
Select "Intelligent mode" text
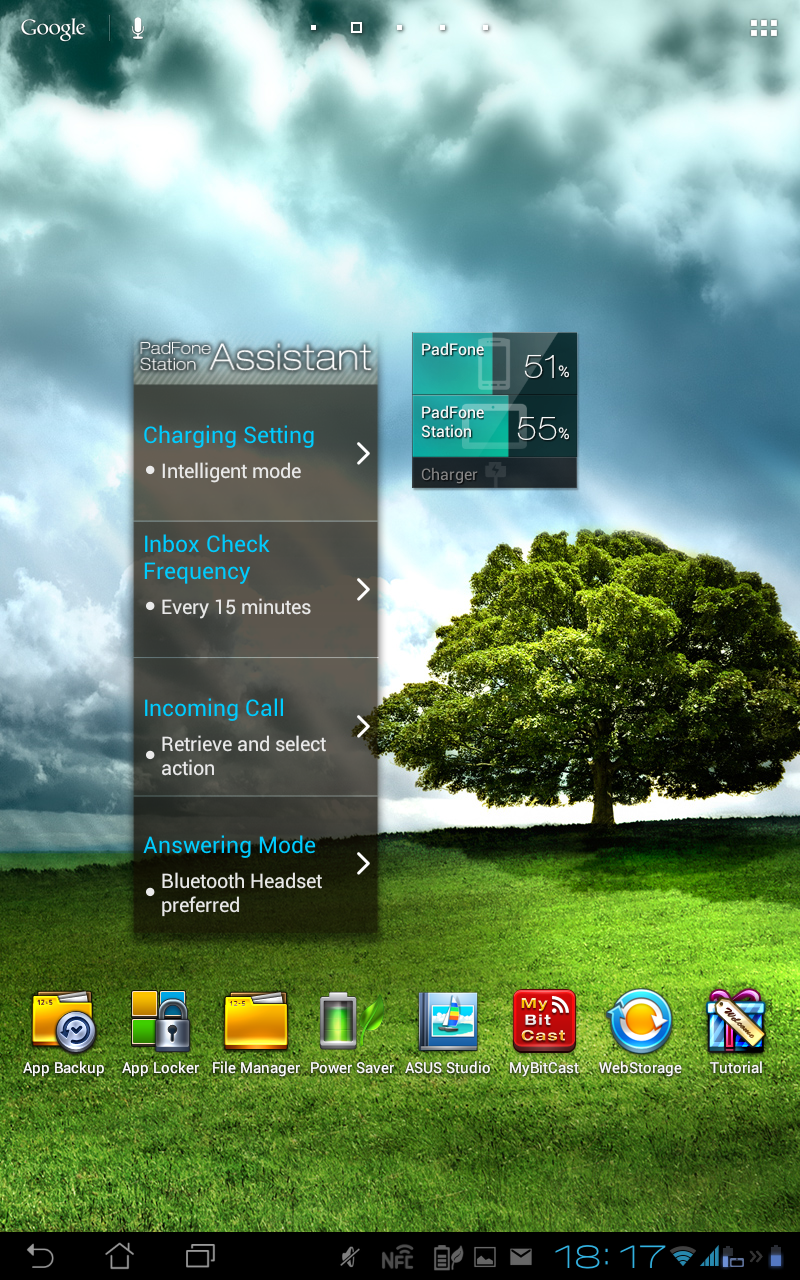[231, 471]
